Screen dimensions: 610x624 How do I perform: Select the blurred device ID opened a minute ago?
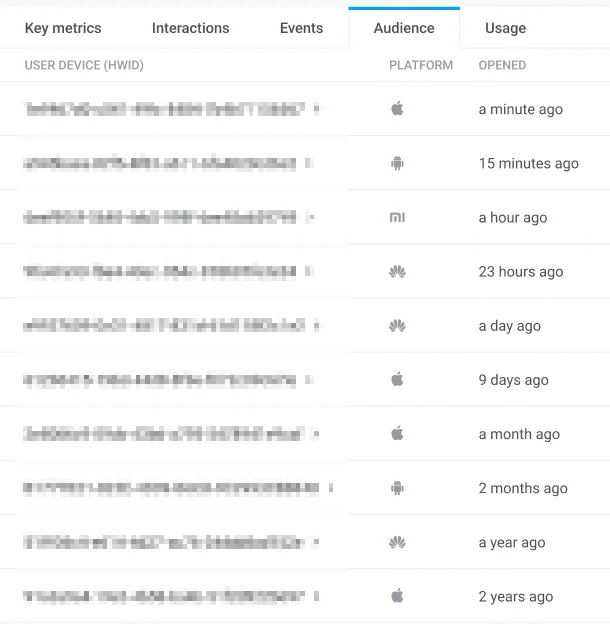[x=165, y=109]
